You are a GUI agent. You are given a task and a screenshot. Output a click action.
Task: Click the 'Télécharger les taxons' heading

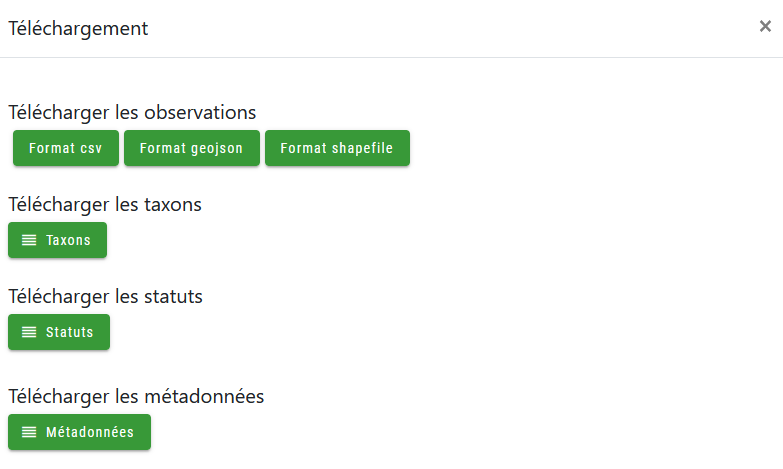click(x=105, y=204)
